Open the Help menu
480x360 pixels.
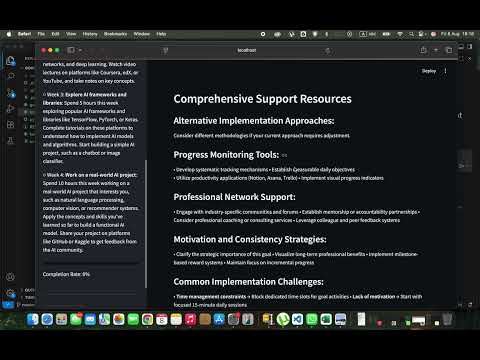161,34
